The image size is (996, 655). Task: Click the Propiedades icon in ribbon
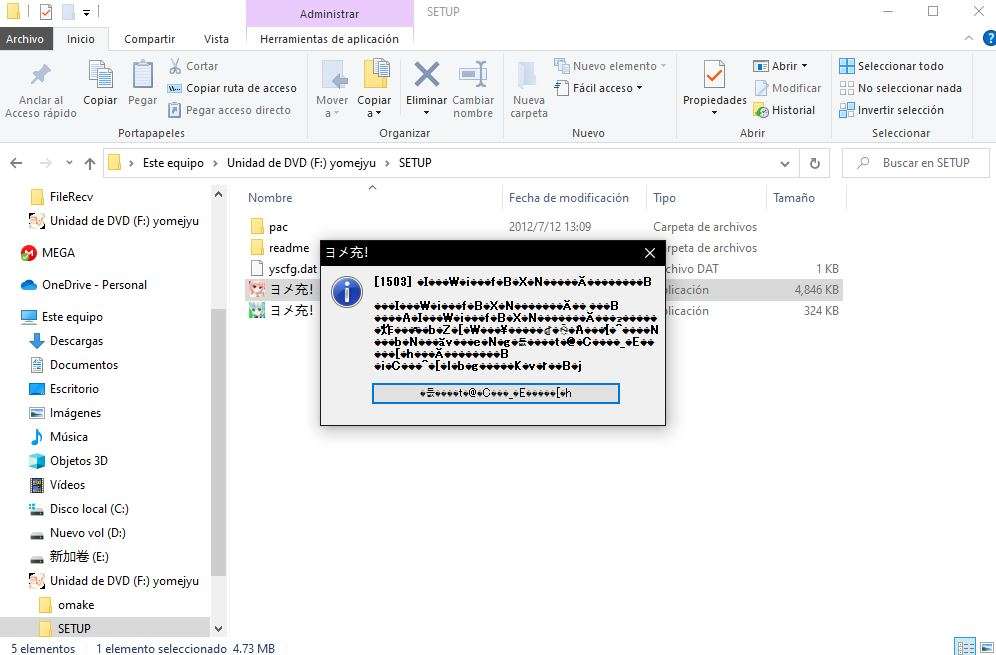coord(714,75)
